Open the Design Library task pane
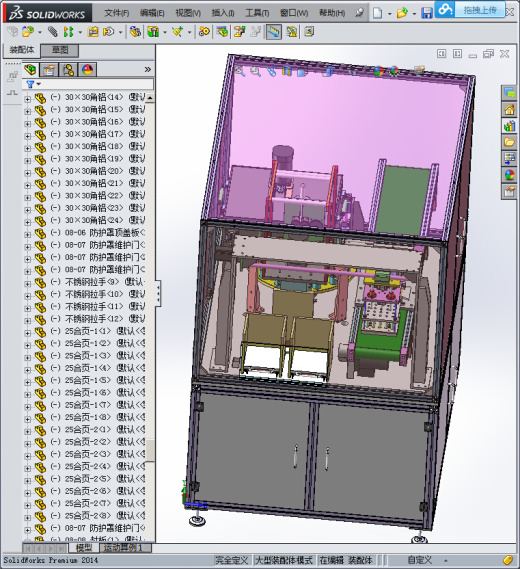Screen dimensions: 520x569 point(509,126)
